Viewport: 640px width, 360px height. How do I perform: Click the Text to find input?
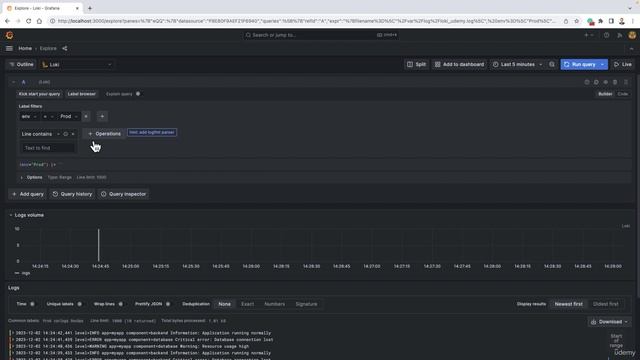(48, 148)
